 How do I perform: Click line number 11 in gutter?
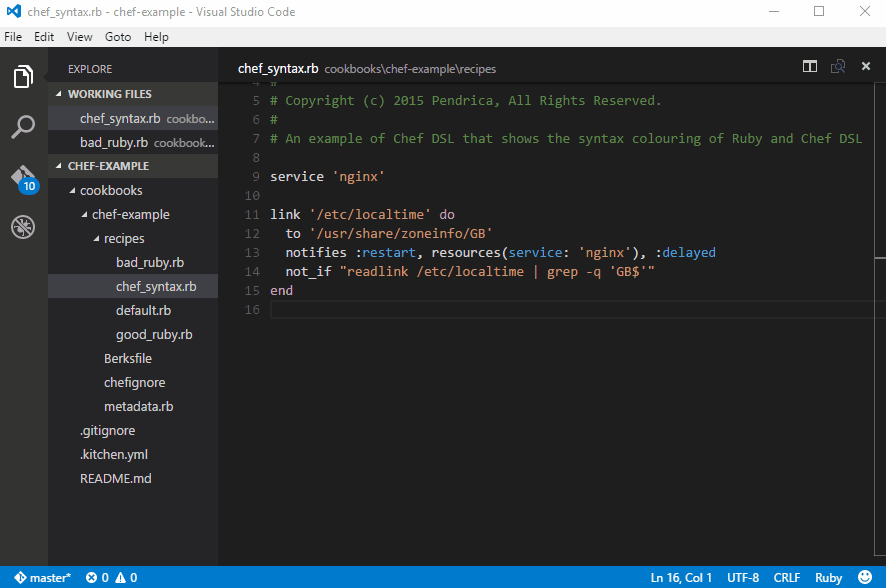[252, 215]
